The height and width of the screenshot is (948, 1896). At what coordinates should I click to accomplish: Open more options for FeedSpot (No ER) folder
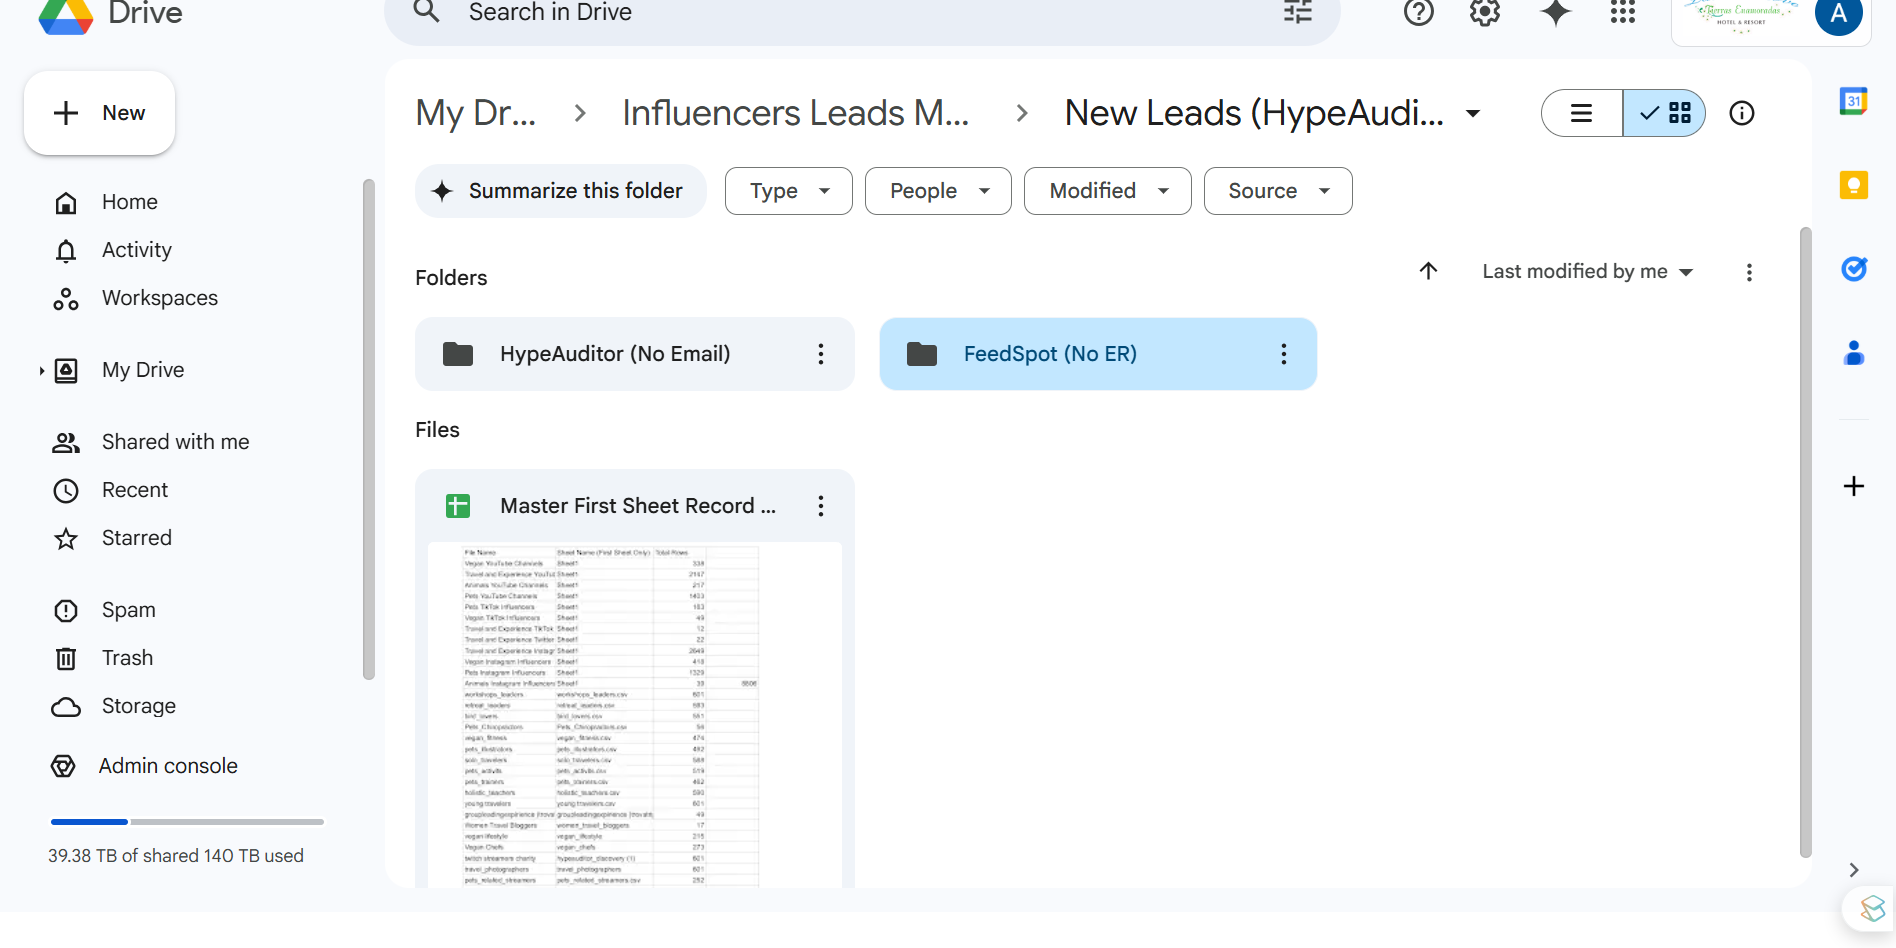1284,354
